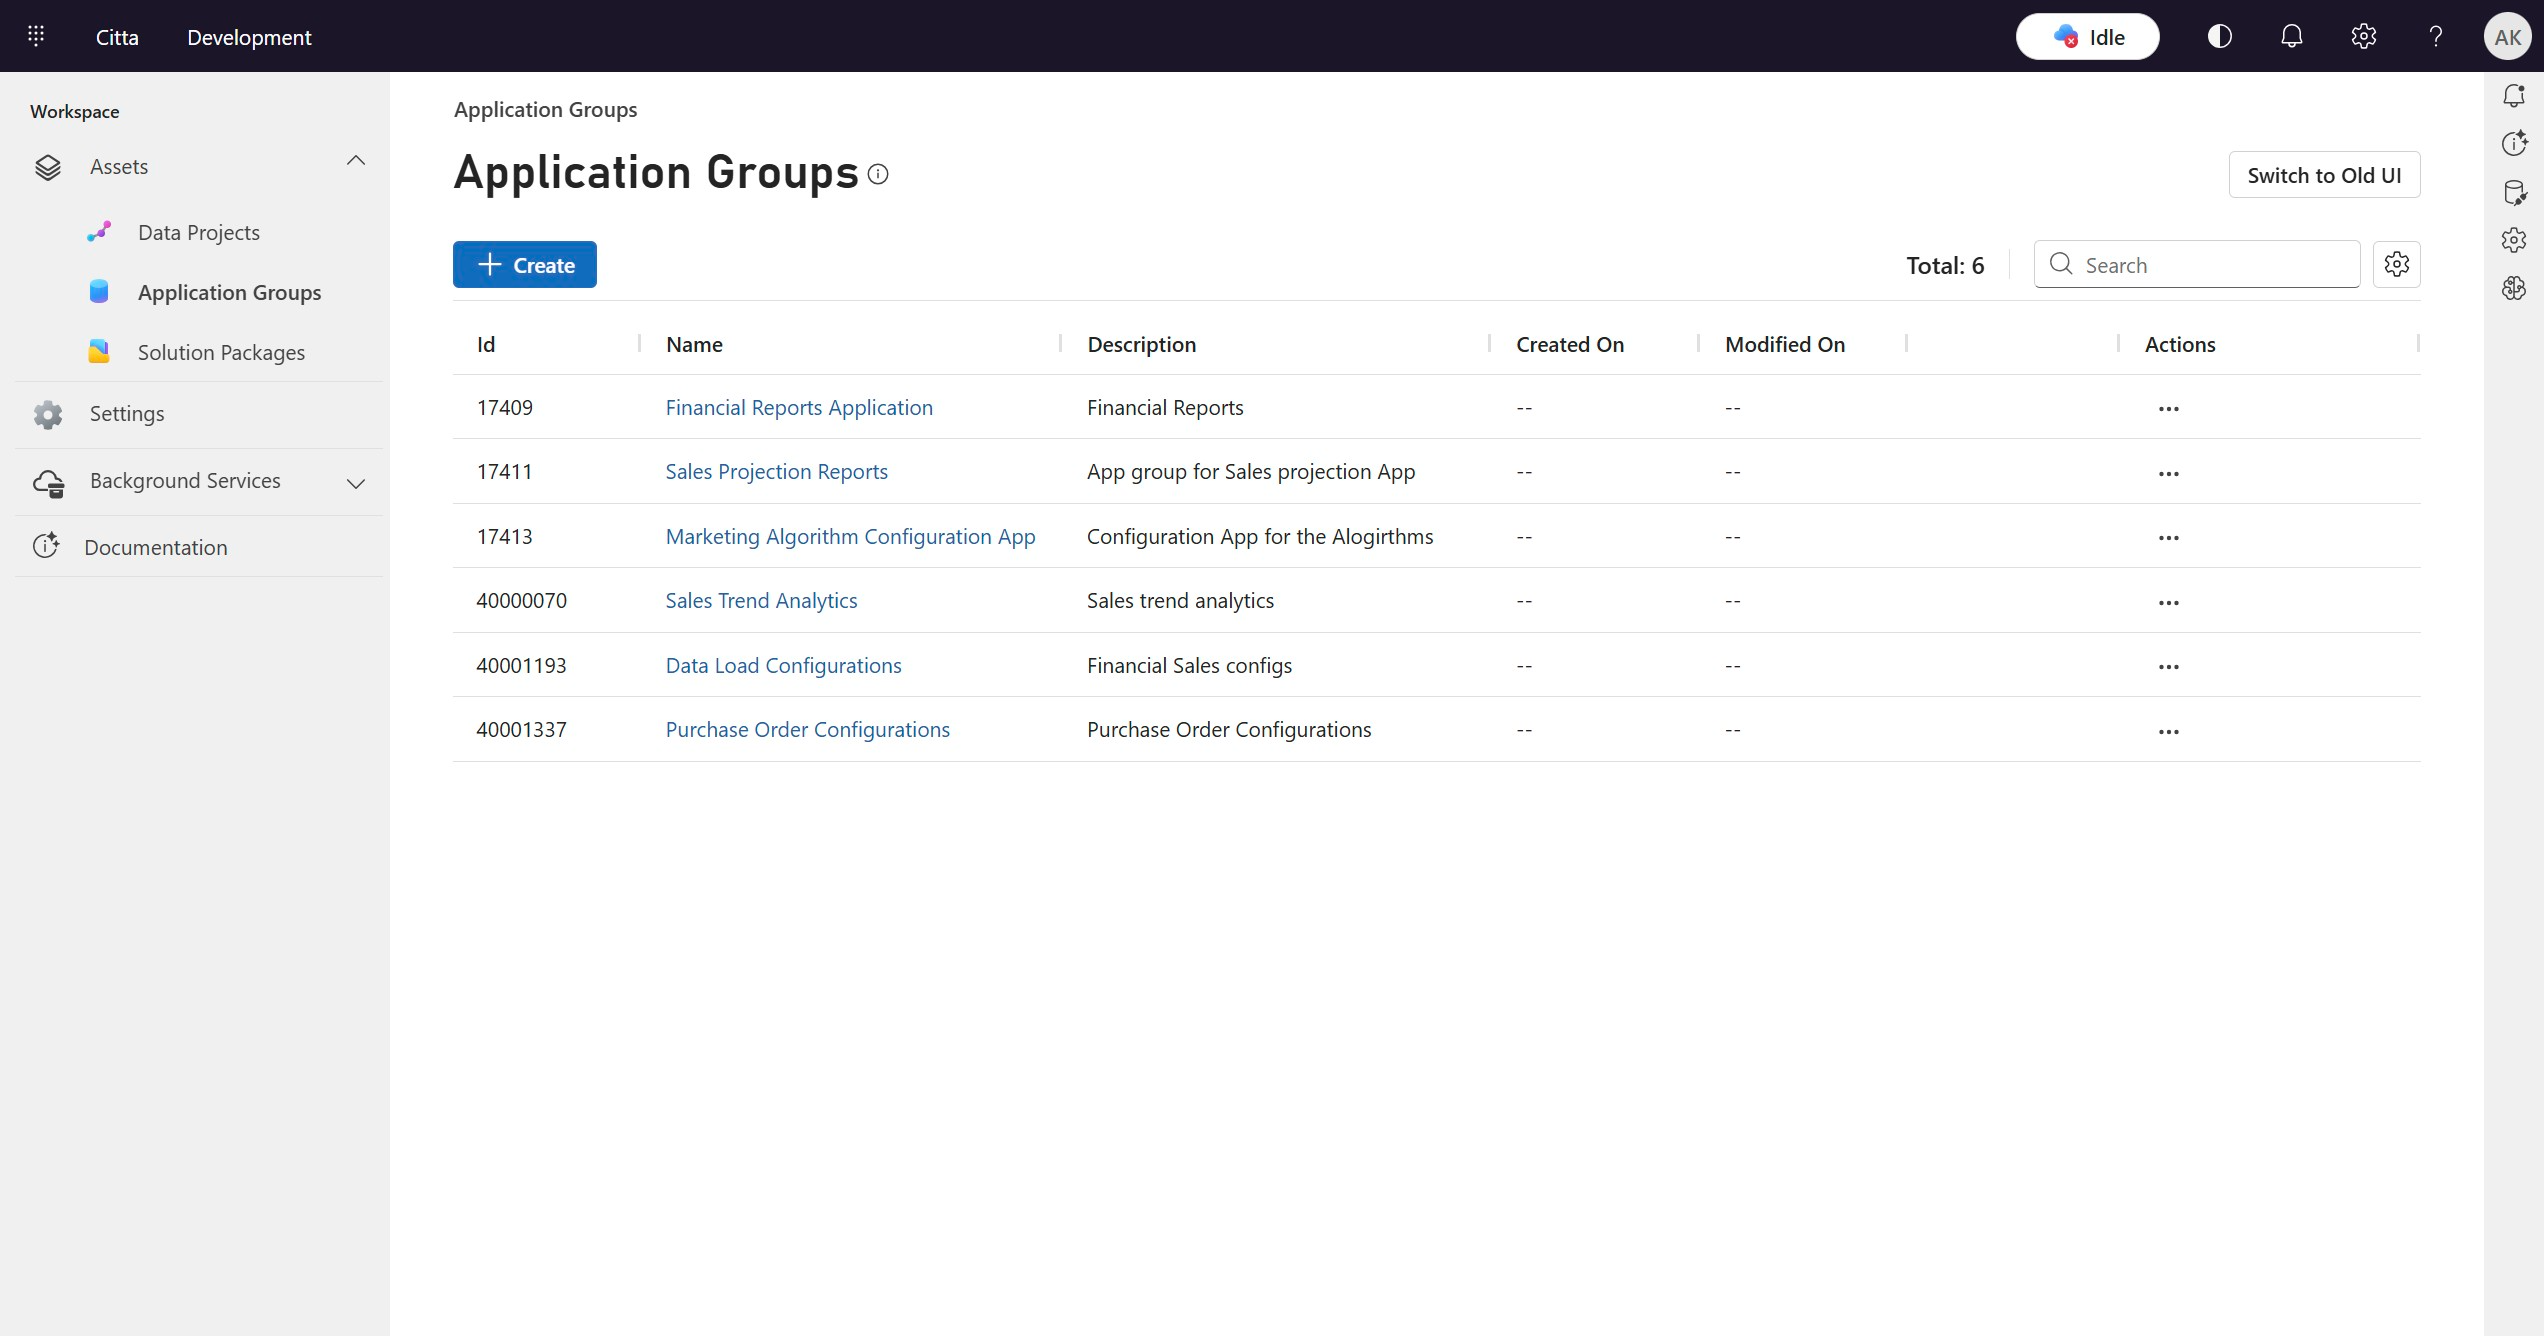Click the help question mark icon

[2435, 37]
